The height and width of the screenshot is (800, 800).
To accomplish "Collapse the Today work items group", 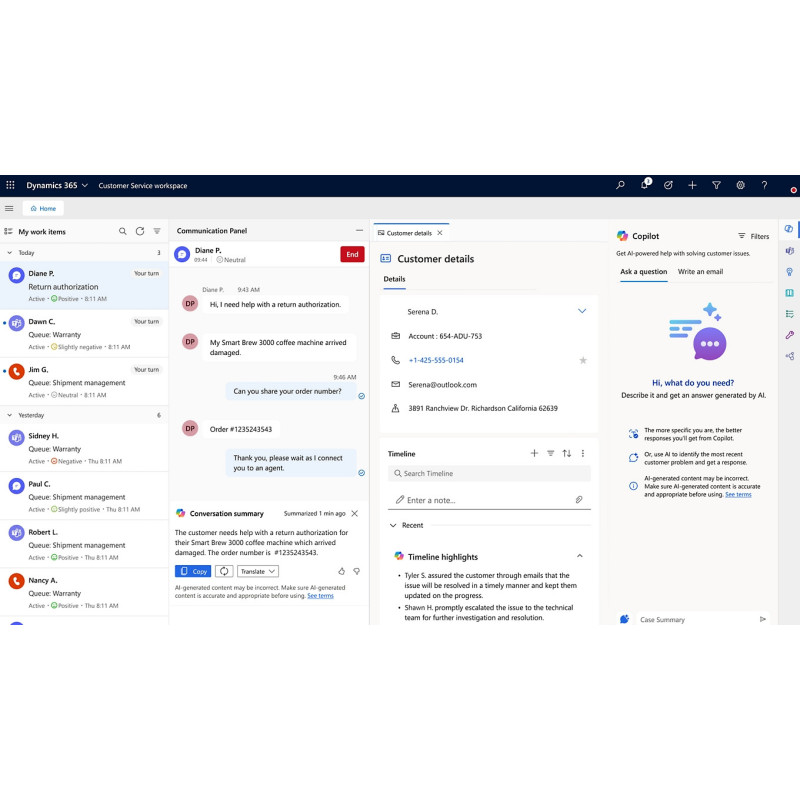I will (x=9, y=253).
